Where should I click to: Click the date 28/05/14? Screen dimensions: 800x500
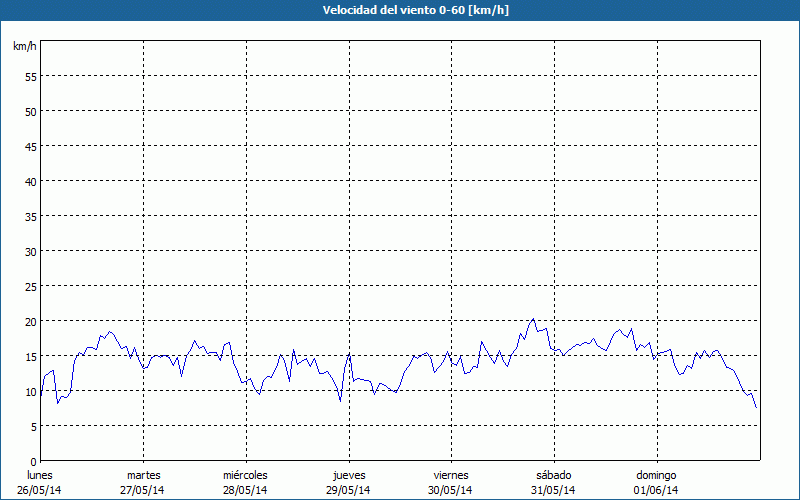pos(245,490)
